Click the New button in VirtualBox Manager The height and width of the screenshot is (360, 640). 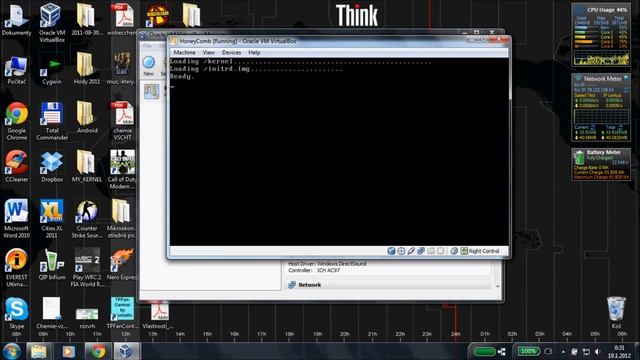coord(149,66)
